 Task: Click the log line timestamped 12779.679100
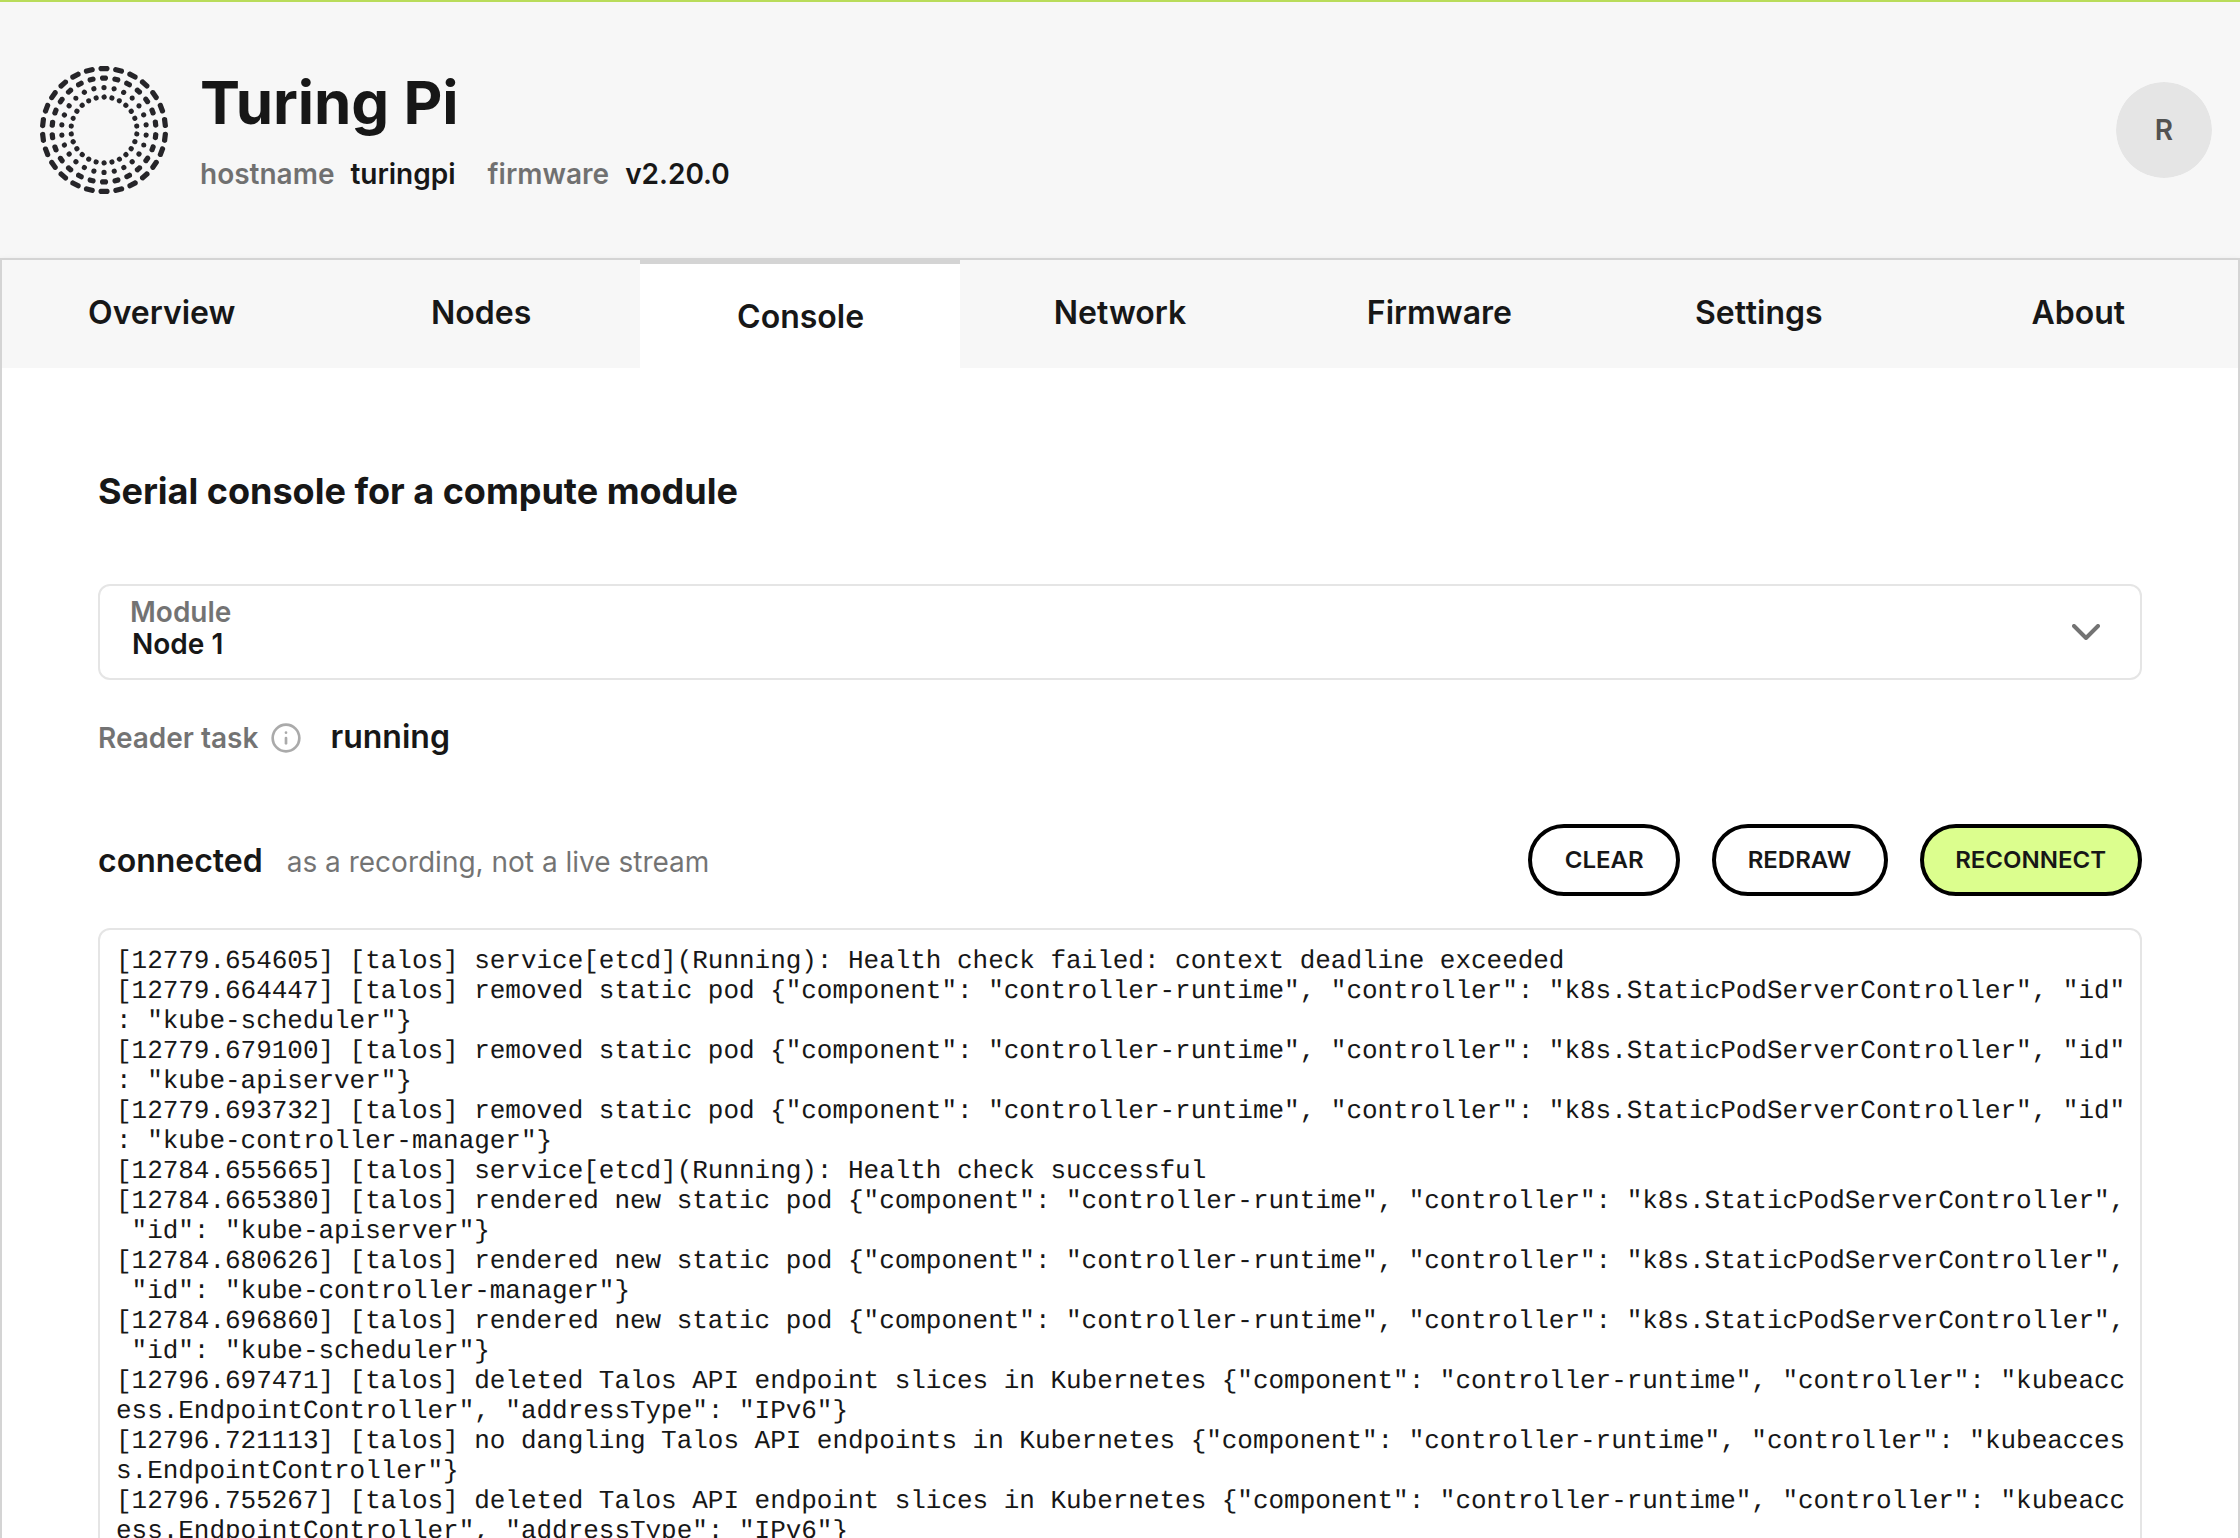(1120, 1065)
